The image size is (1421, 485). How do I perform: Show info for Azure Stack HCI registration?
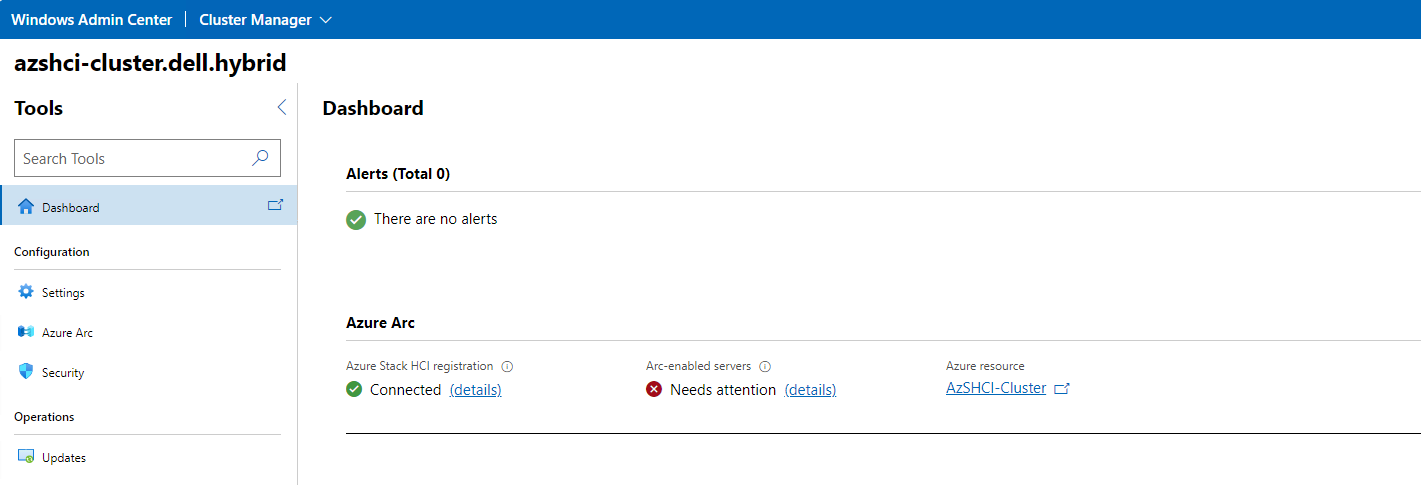pos(507,366)
